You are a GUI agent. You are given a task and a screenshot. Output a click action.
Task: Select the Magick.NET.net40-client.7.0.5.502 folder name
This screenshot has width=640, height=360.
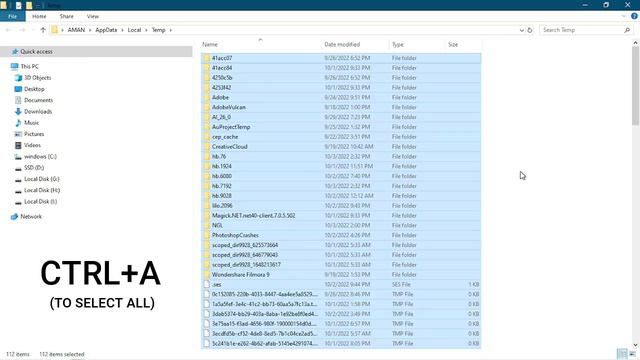[253, 216]
